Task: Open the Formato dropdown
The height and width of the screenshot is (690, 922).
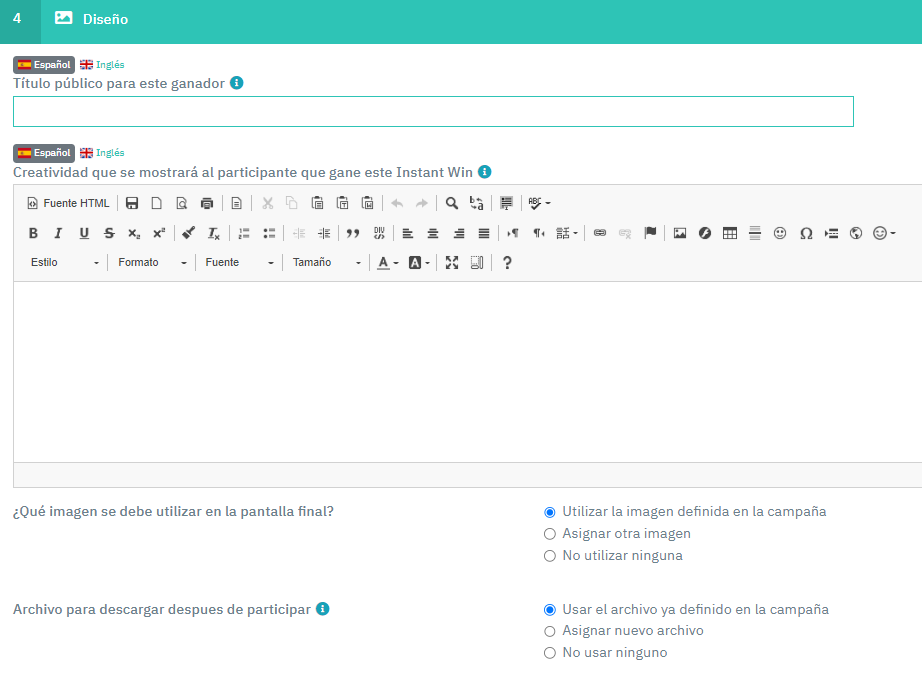Action: (152, 262)
